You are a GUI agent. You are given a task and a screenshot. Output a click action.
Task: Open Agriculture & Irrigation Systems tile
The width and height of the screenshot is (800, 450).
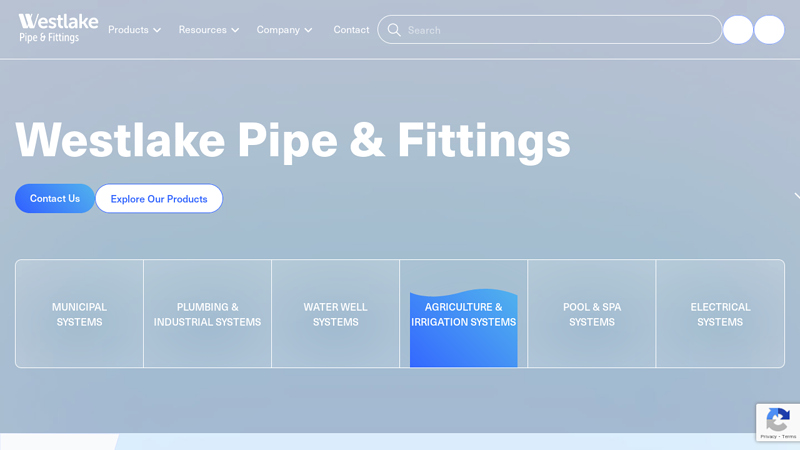point(464,314)
